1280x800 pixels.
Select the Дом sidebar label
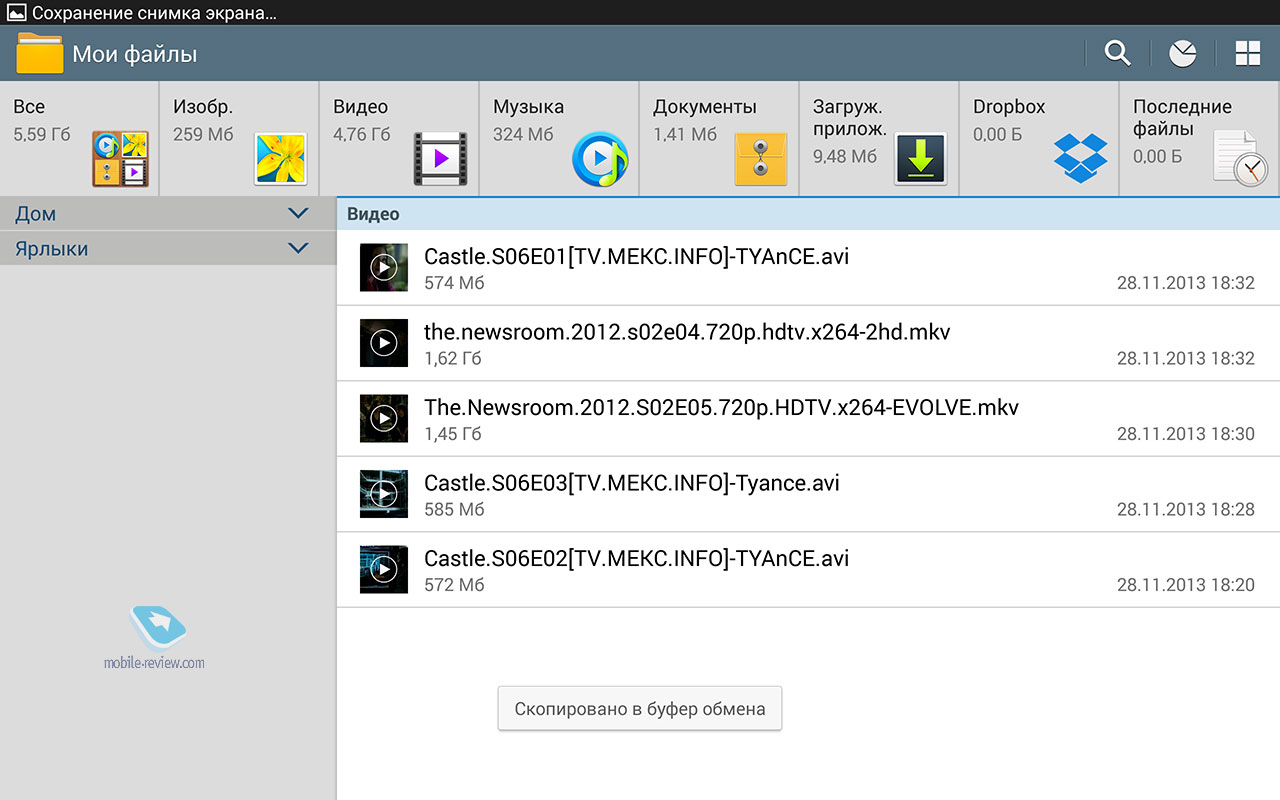click(x=35, y=214)
